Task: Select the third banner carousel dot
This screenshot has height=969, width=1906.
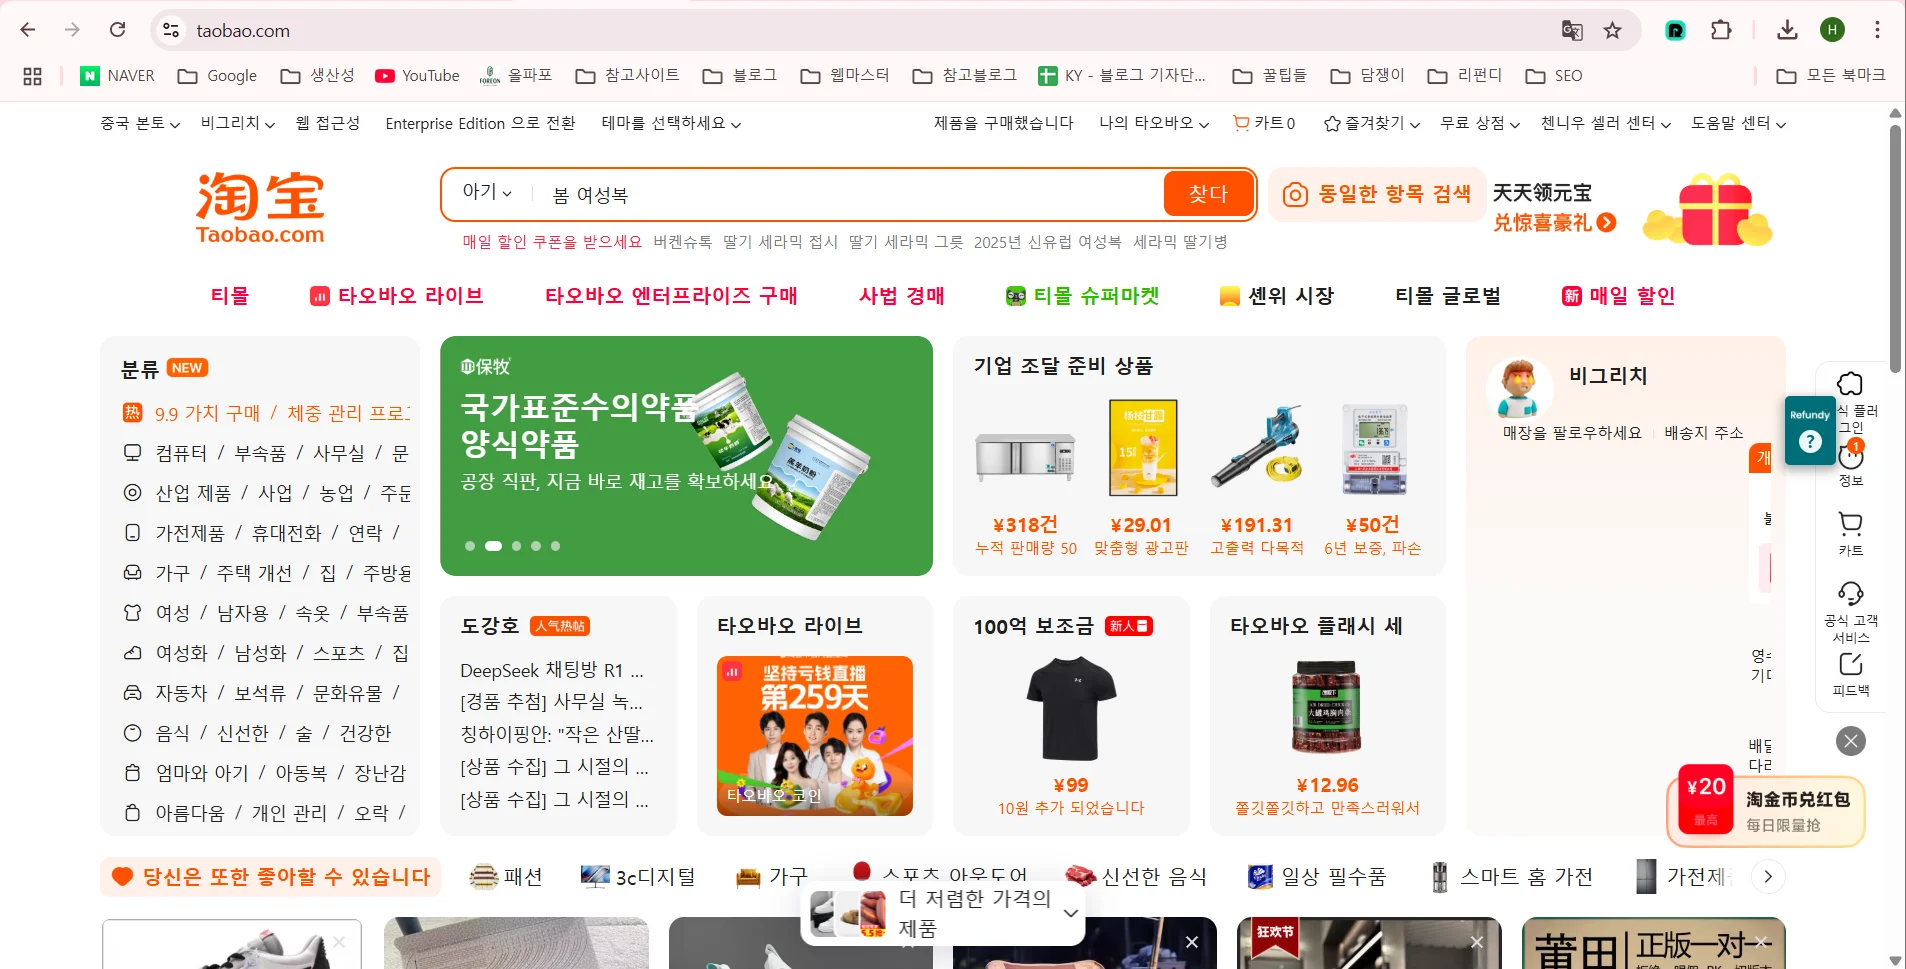Action: click(516, 546)
